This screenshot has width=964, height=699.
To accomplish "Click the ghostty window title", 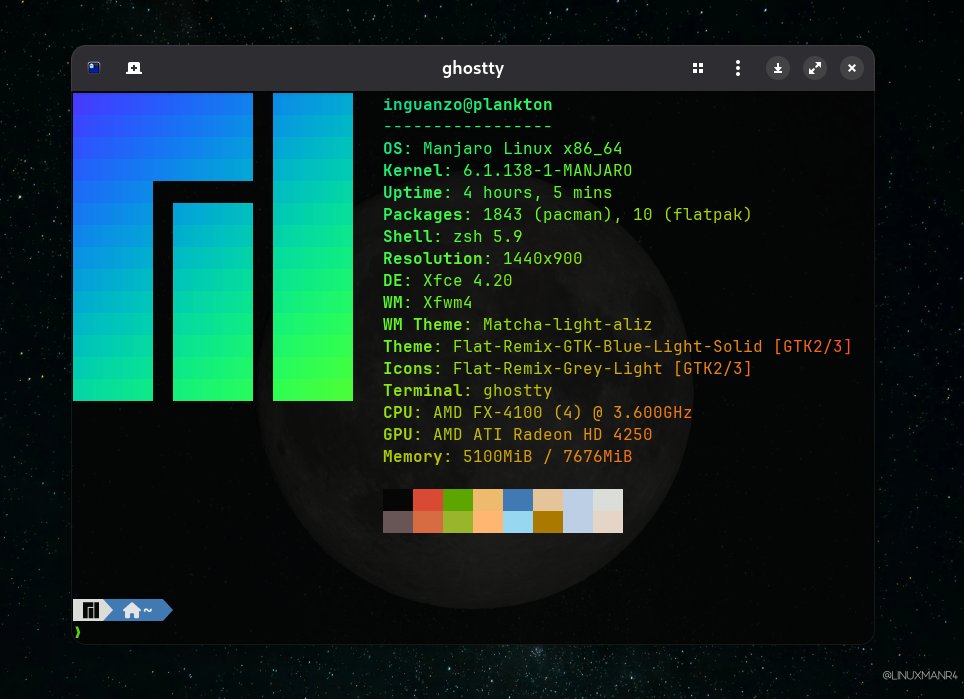I will point(473,68).
